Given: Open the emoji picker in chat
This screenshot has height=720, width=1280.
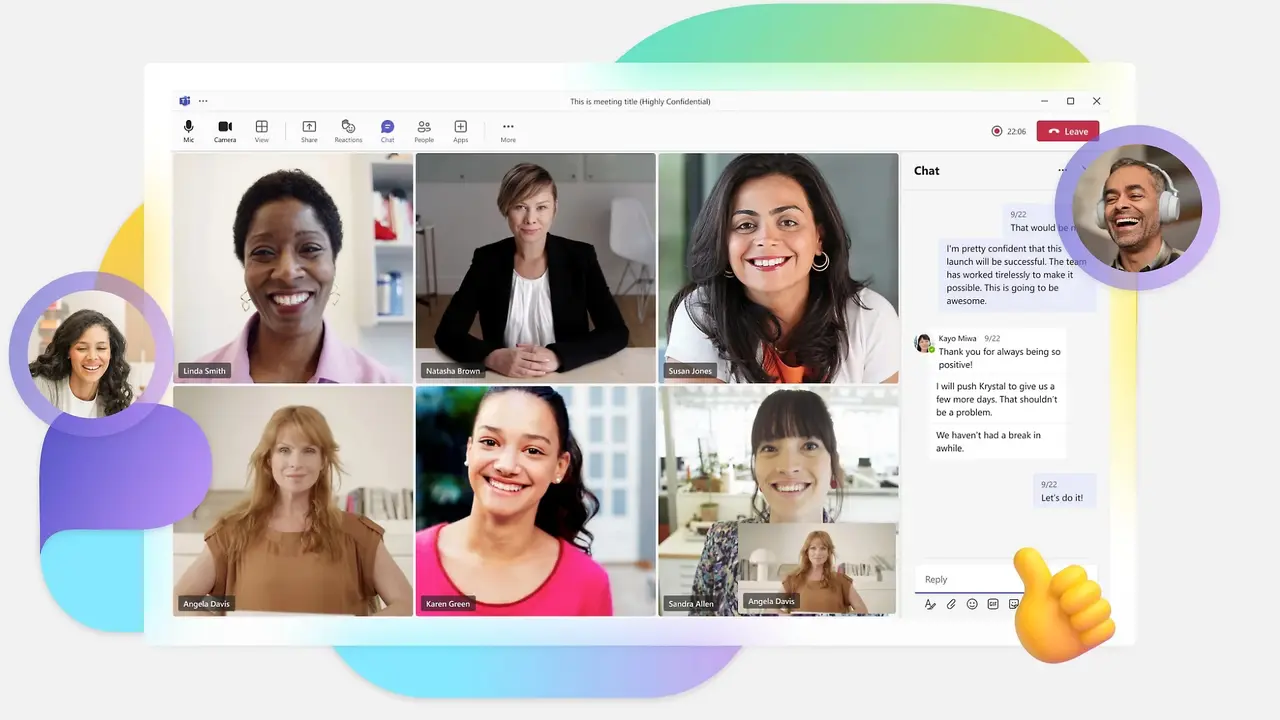Looking at the screenshot, I should point(971,604).
